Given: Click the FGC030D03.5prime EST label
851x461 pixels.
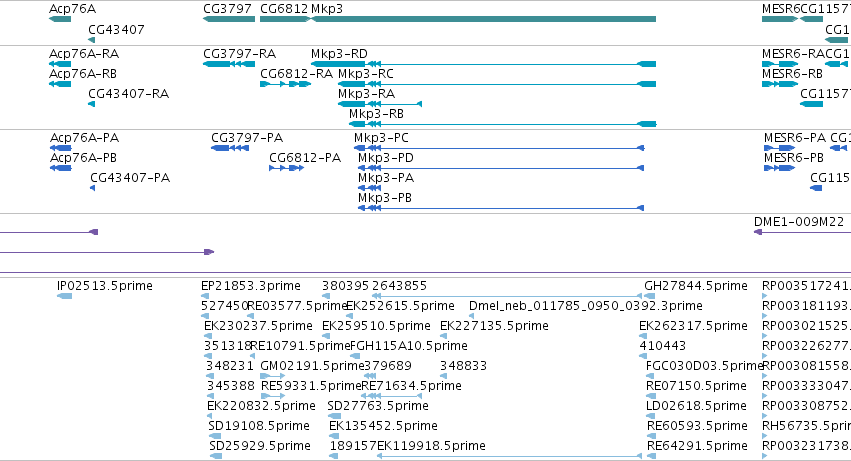Looking at the screenshot, I should point(705,367).
